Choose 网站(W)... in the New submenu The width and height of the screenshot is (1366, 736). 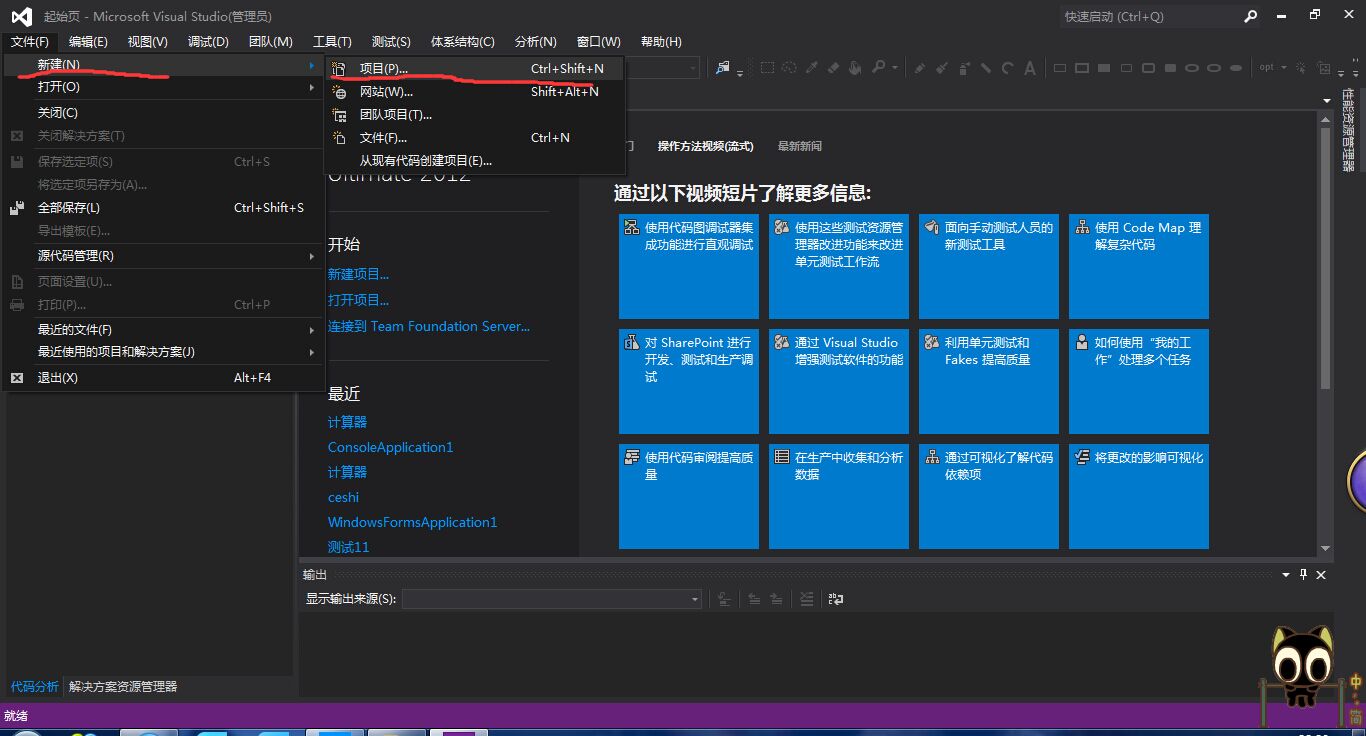pos(475,92)
